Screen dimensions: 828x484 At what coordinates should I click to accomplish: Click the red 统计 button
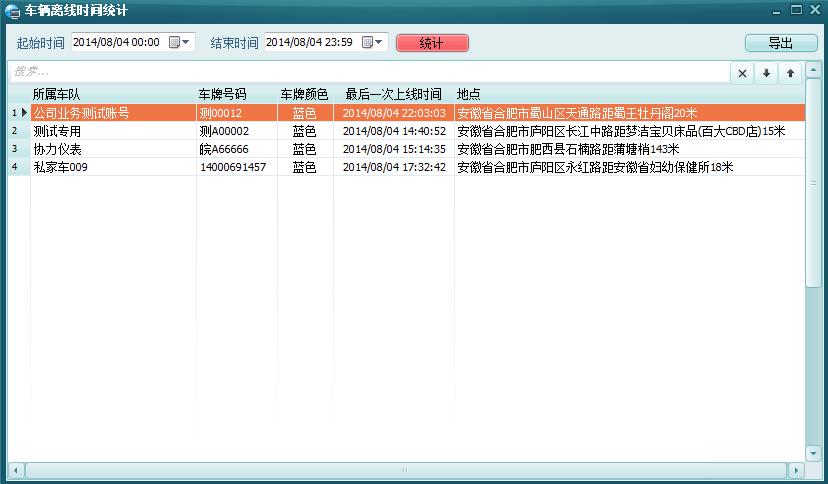click(x=432, y=43)
